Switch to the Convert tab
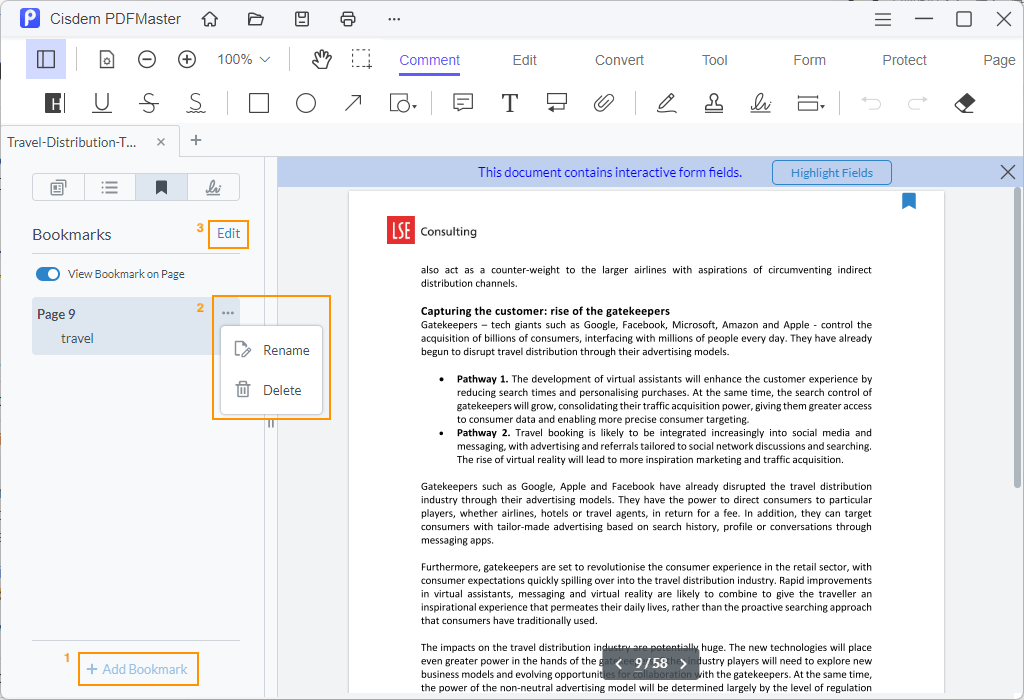Screen dimensions: 1024x700 [x=619, y=60]
